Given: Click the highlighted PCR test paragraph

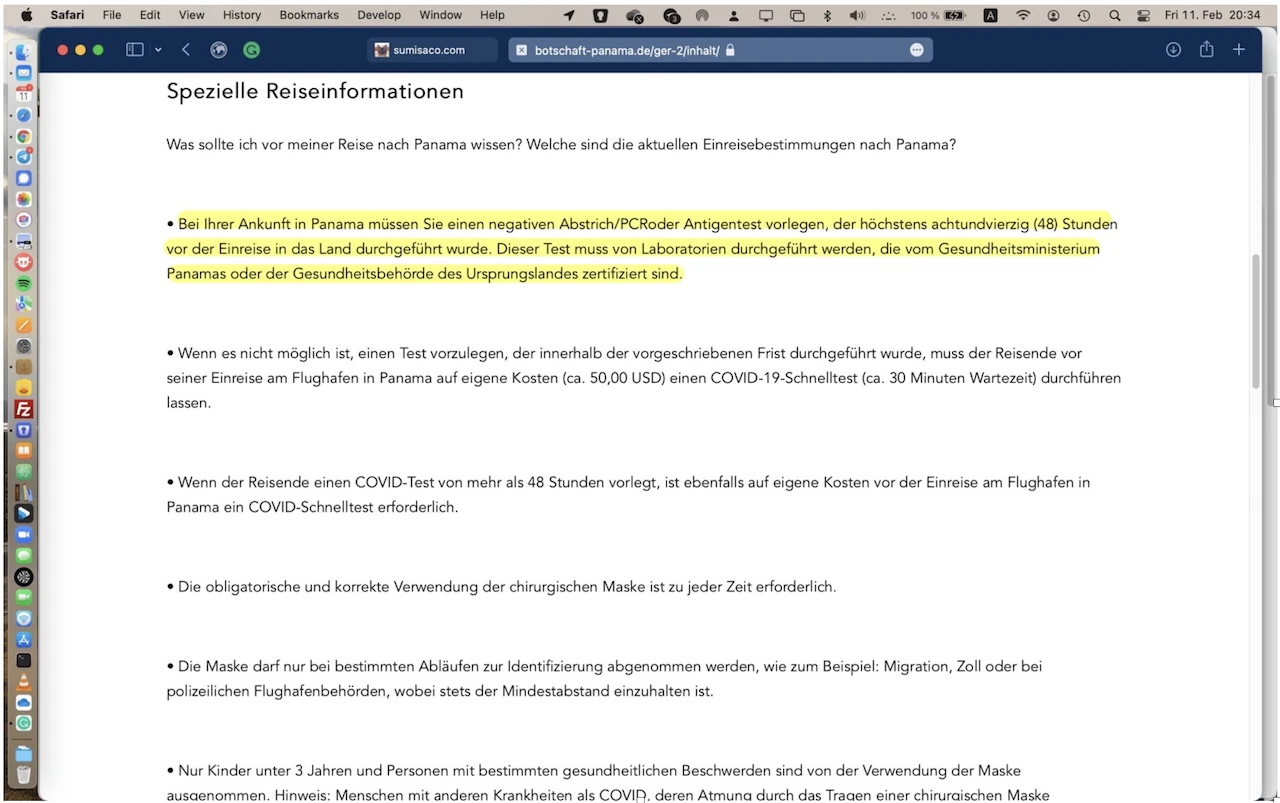Looking at the screenshot, I should 642,249.
